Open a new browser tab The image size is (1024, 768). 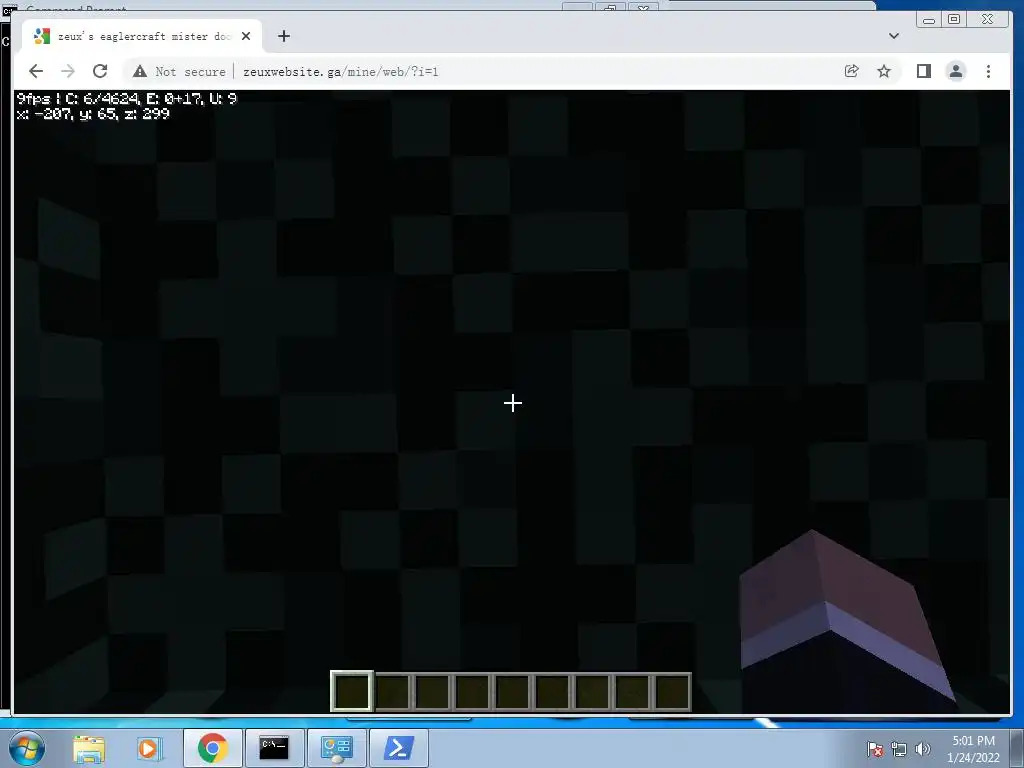coord(283,36)
